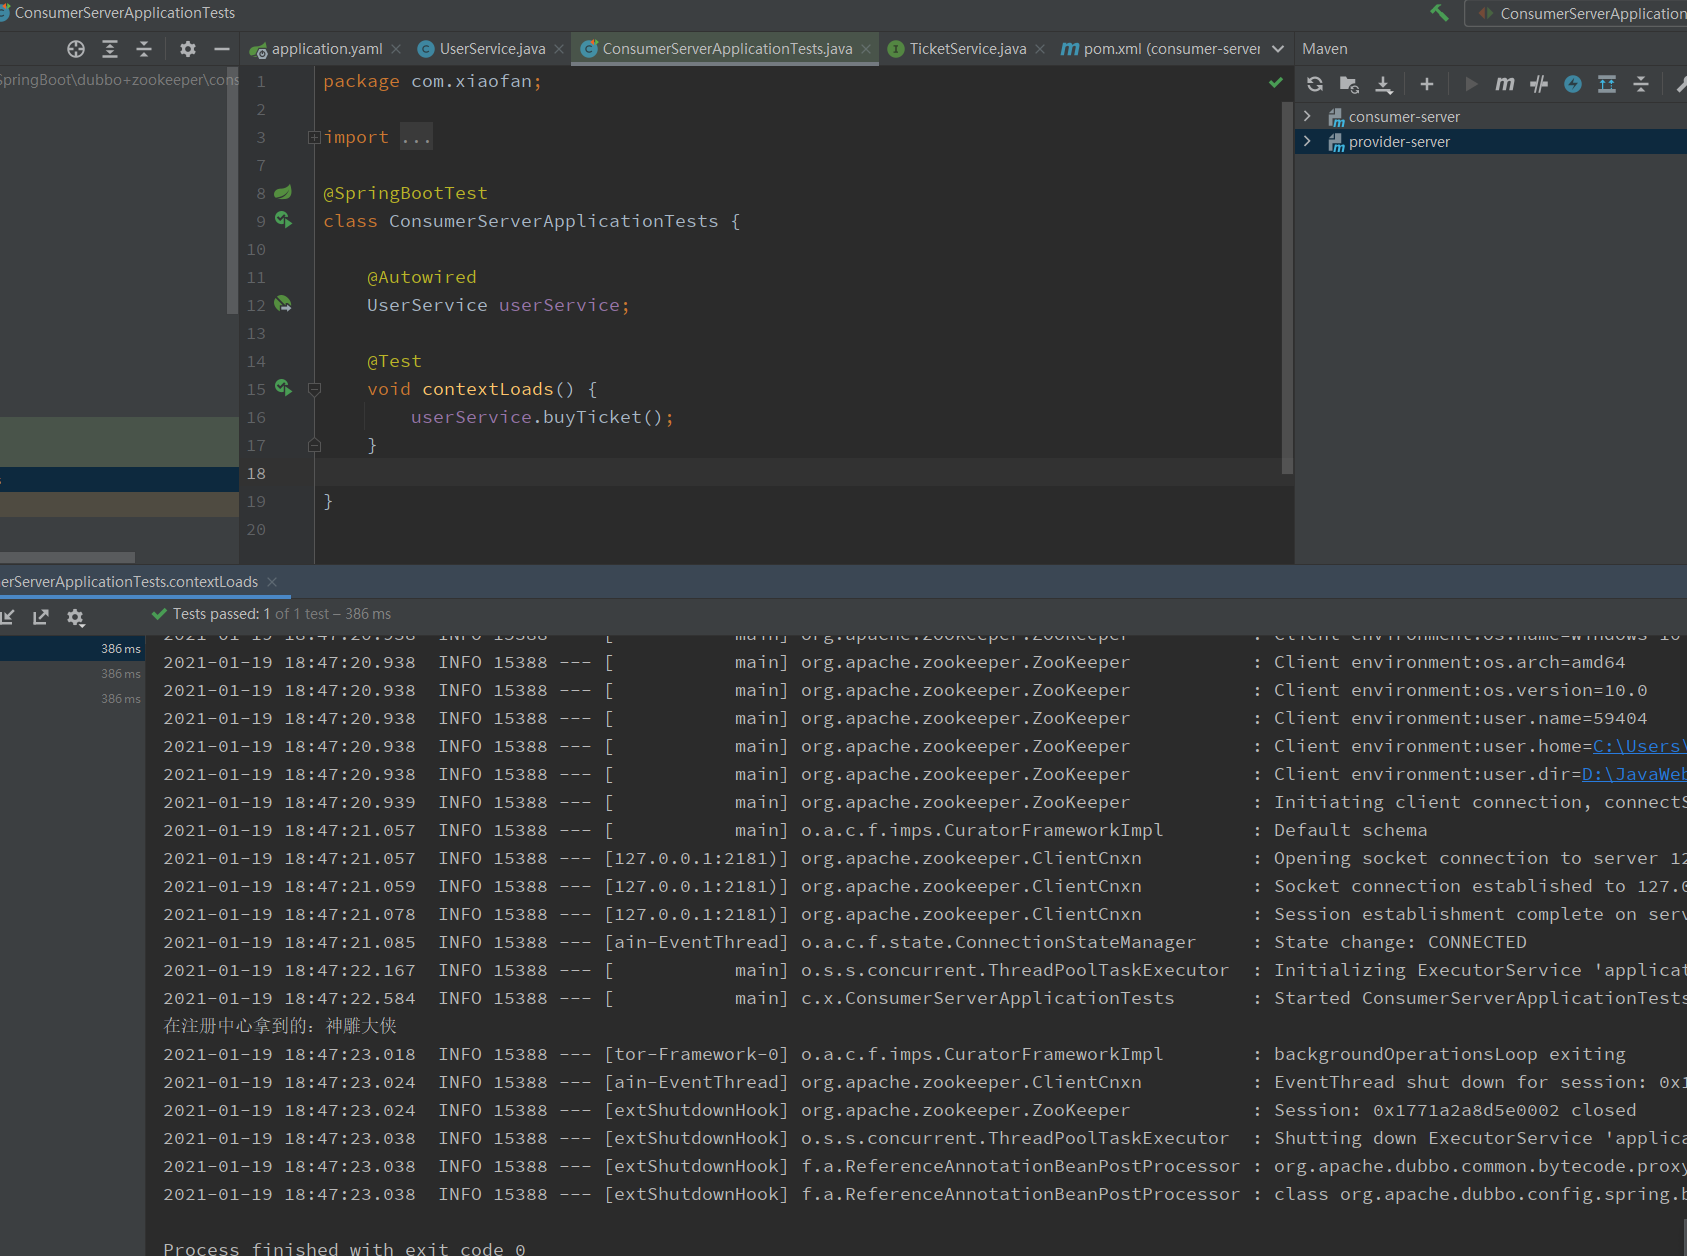Open test runner settings gear

coord(76,617)
